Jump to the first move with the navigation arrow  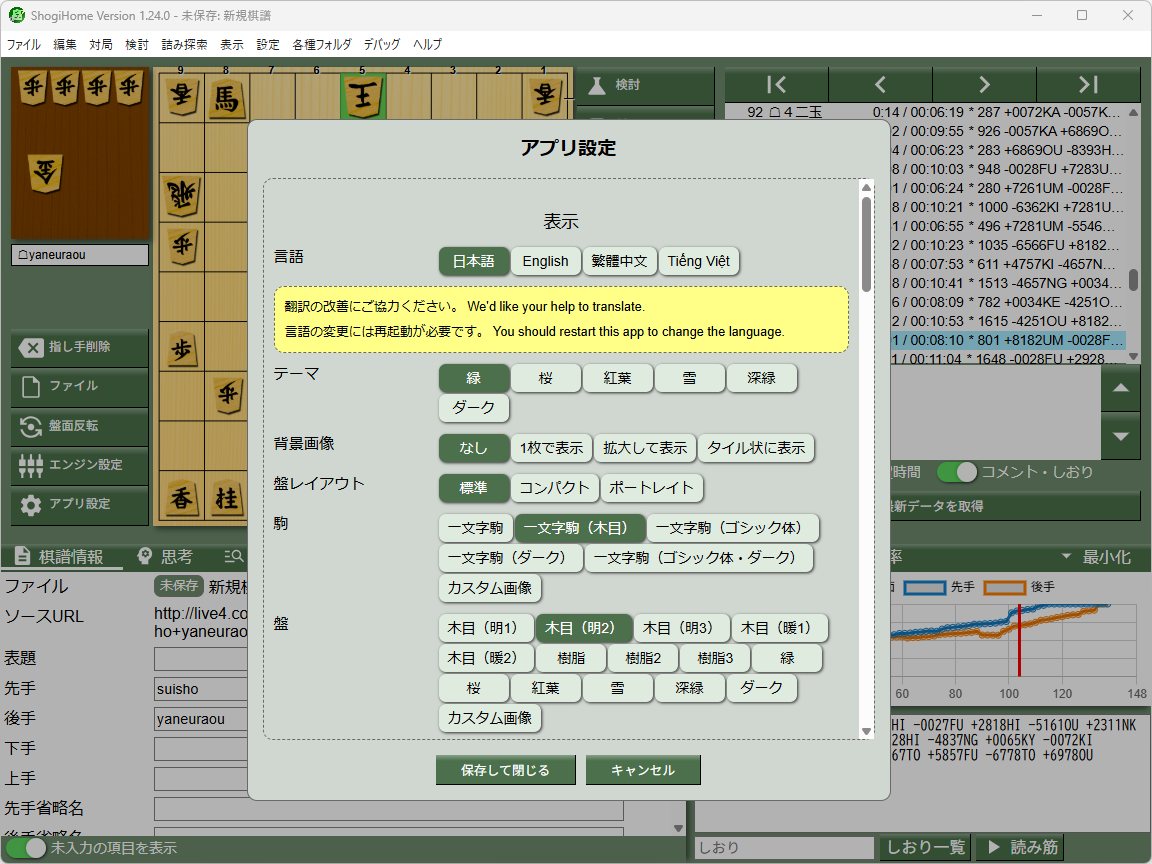pos(776,86)
